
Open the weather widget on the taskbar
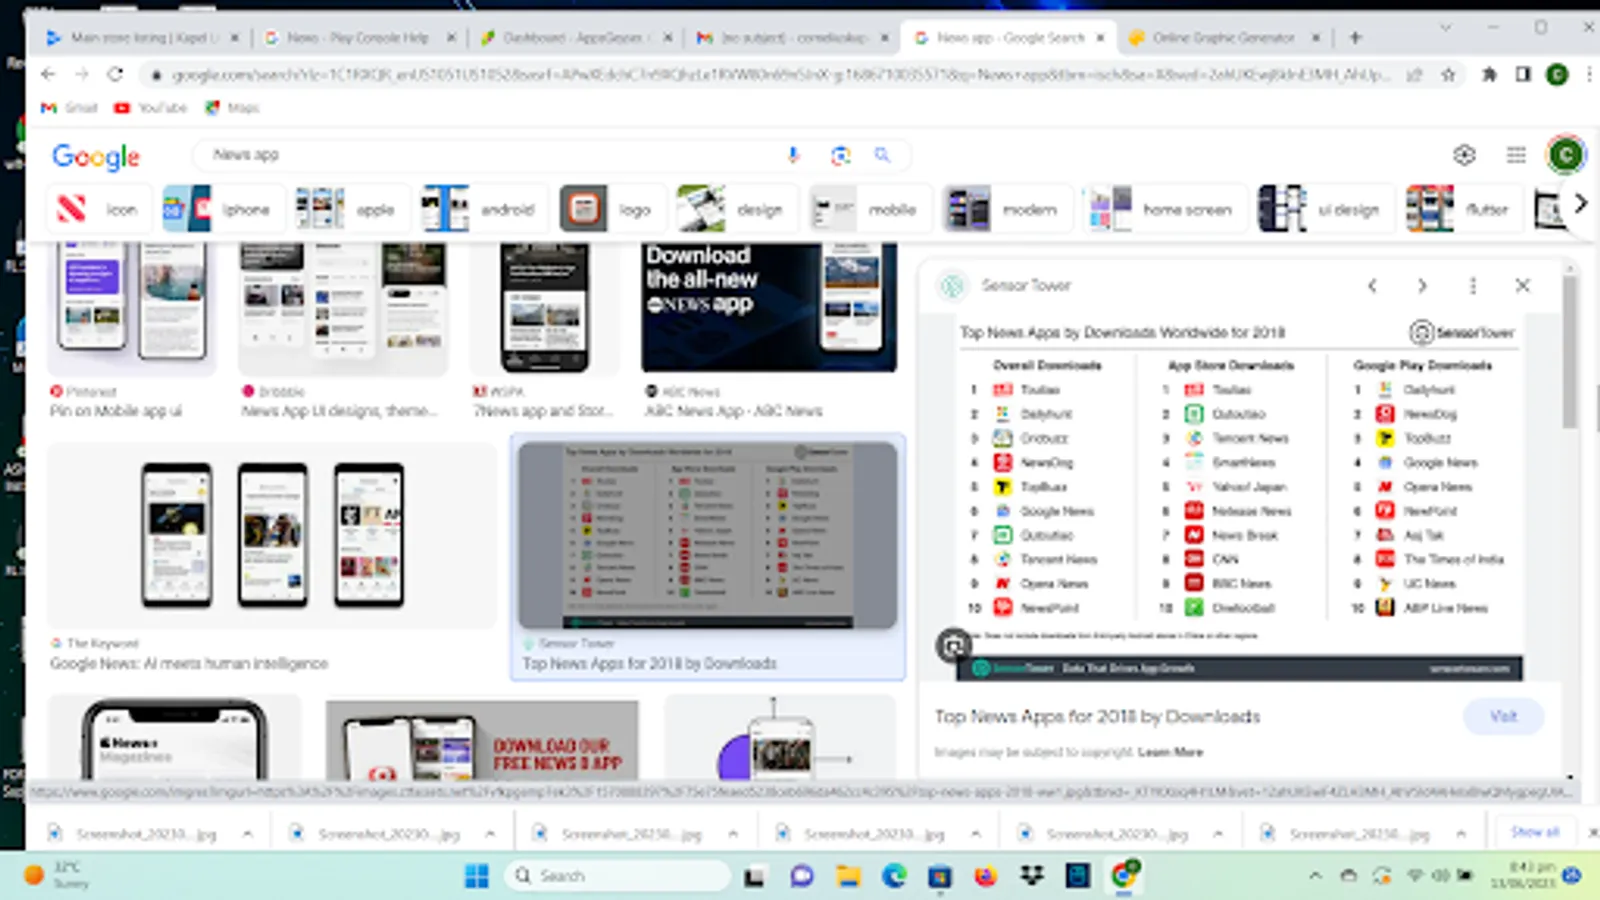[58, 875]
